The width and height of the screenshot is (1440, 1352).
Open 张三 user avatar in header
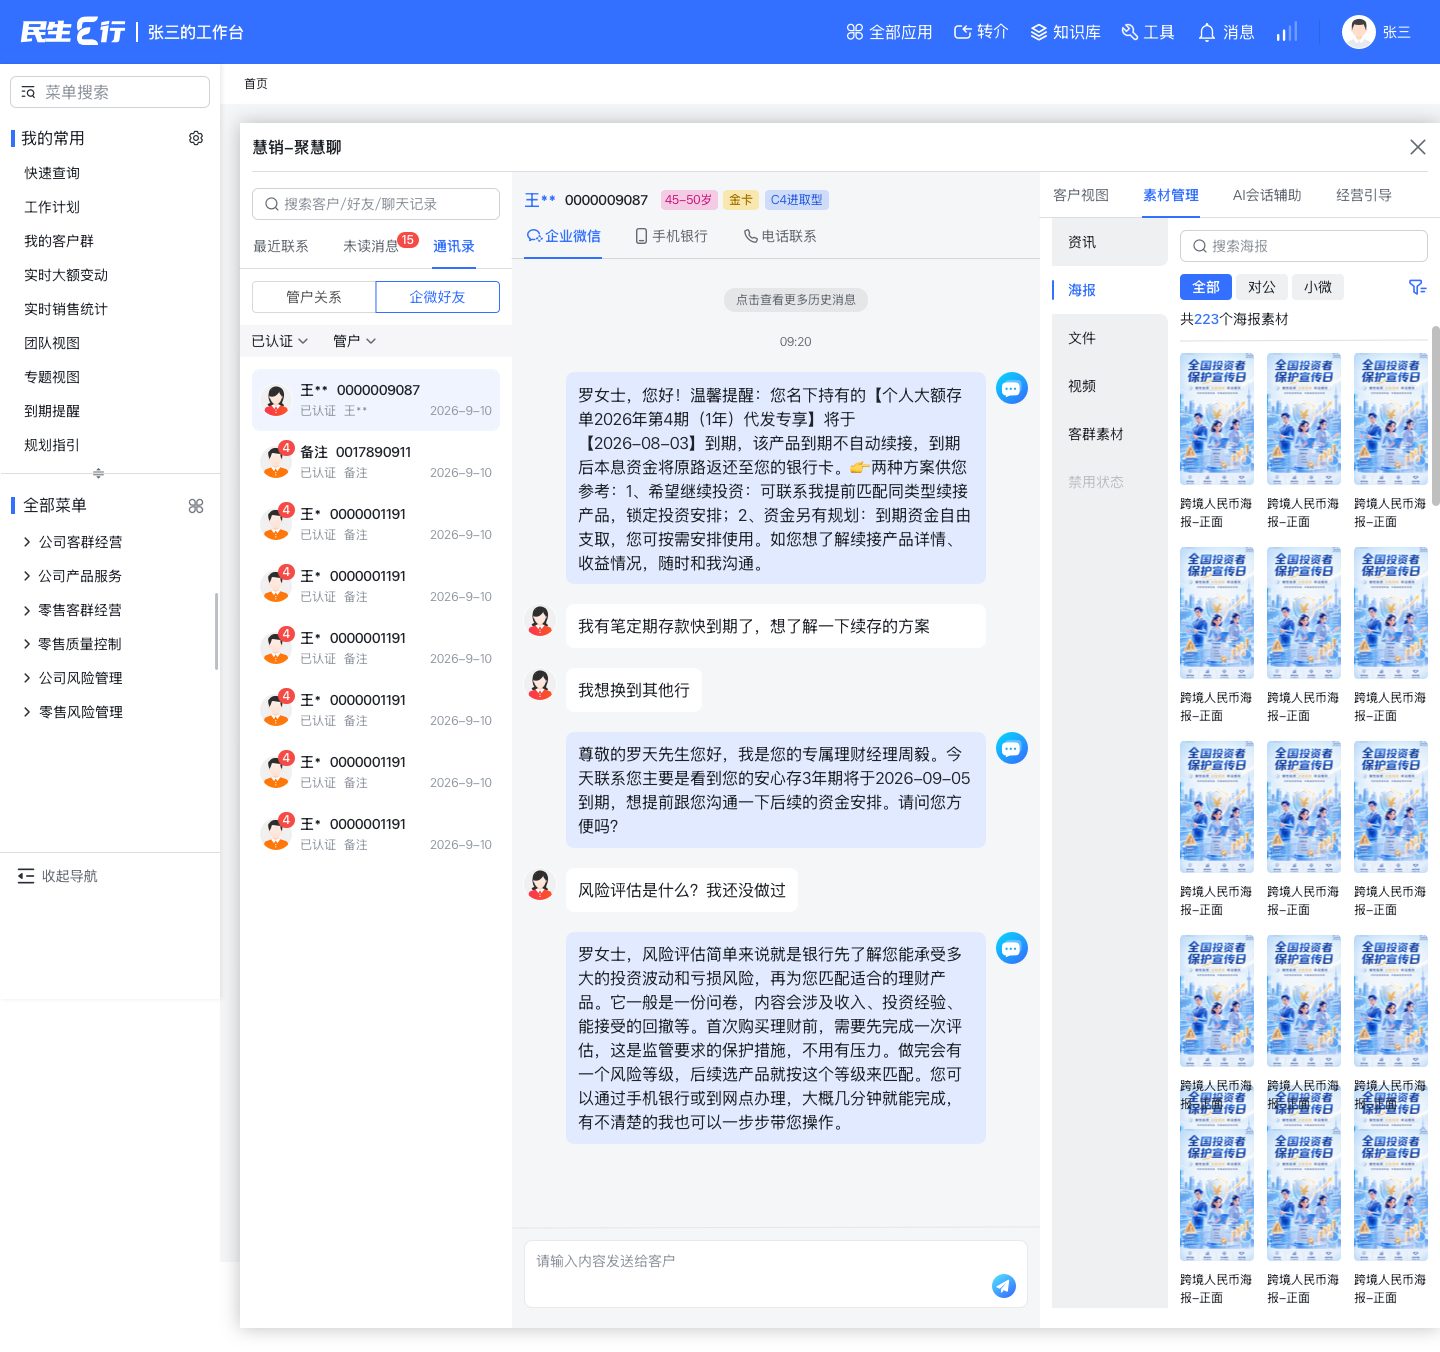(1358, 32)
